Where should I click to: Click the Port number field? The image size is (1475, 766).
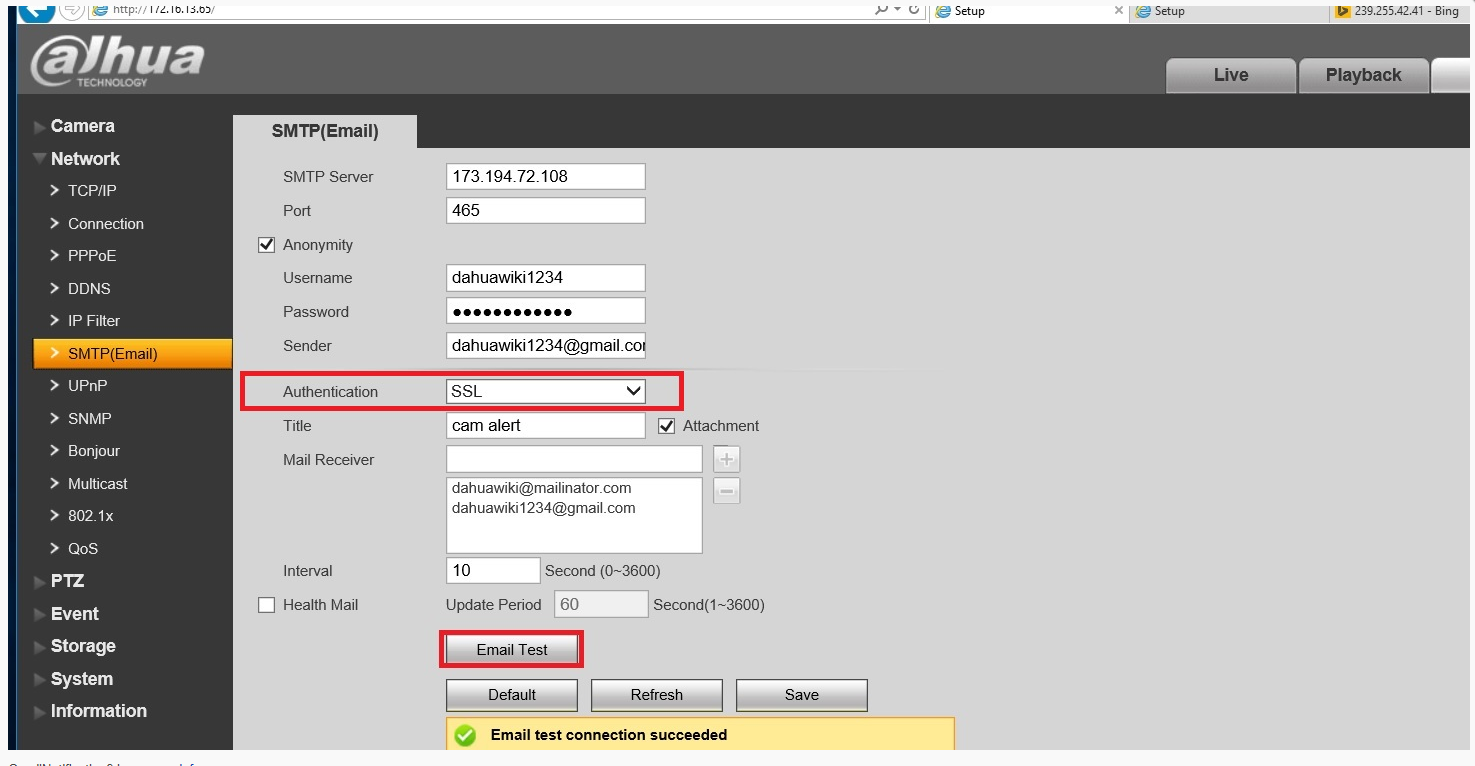pyautogui.click(x=546, y=210)
